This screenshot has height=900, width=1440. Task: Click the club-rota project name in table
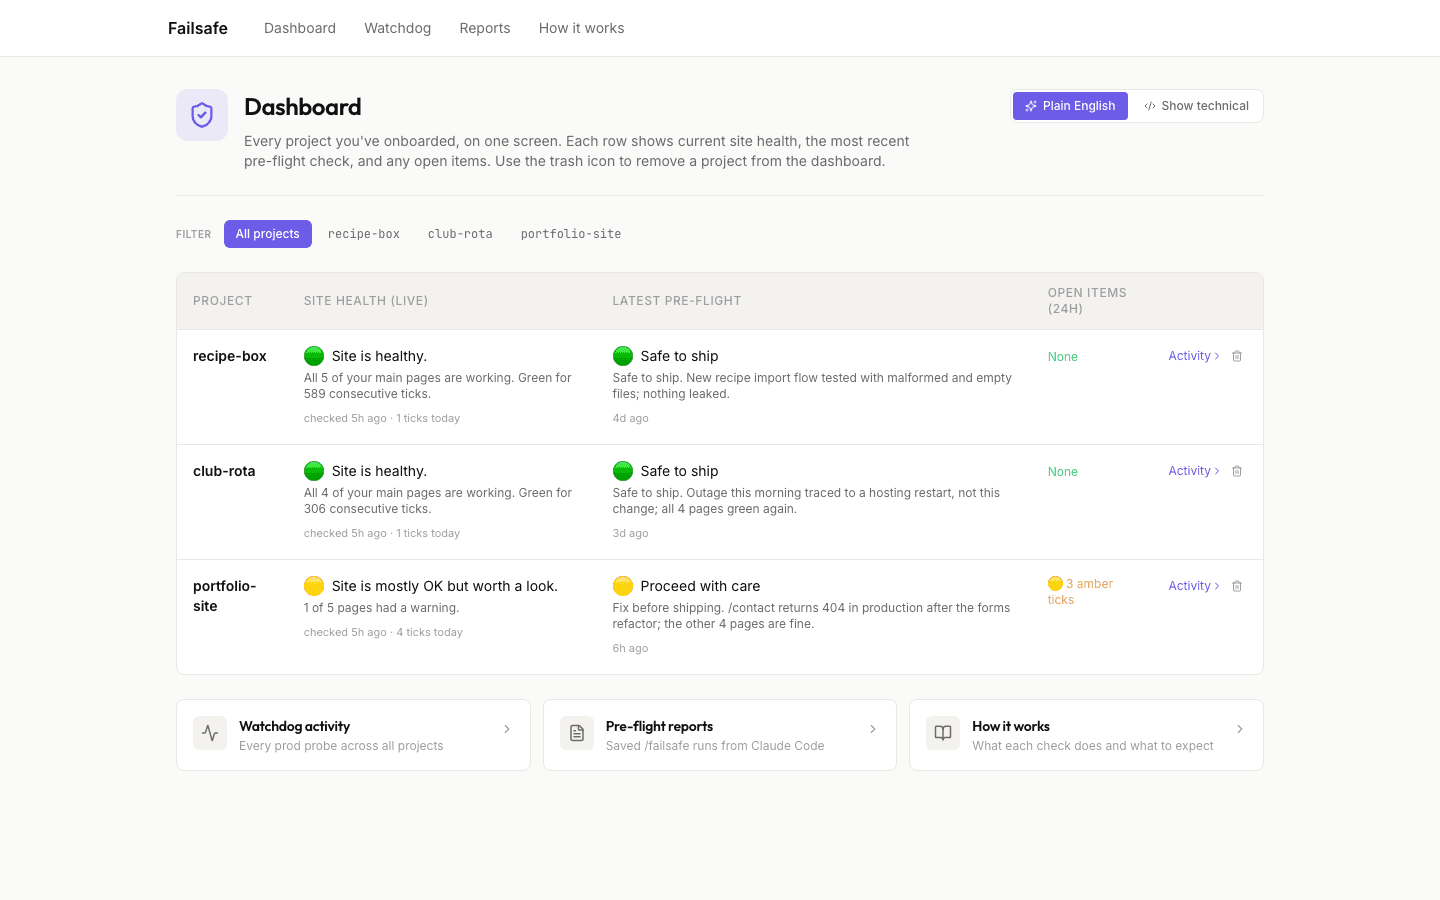(224, 471)
